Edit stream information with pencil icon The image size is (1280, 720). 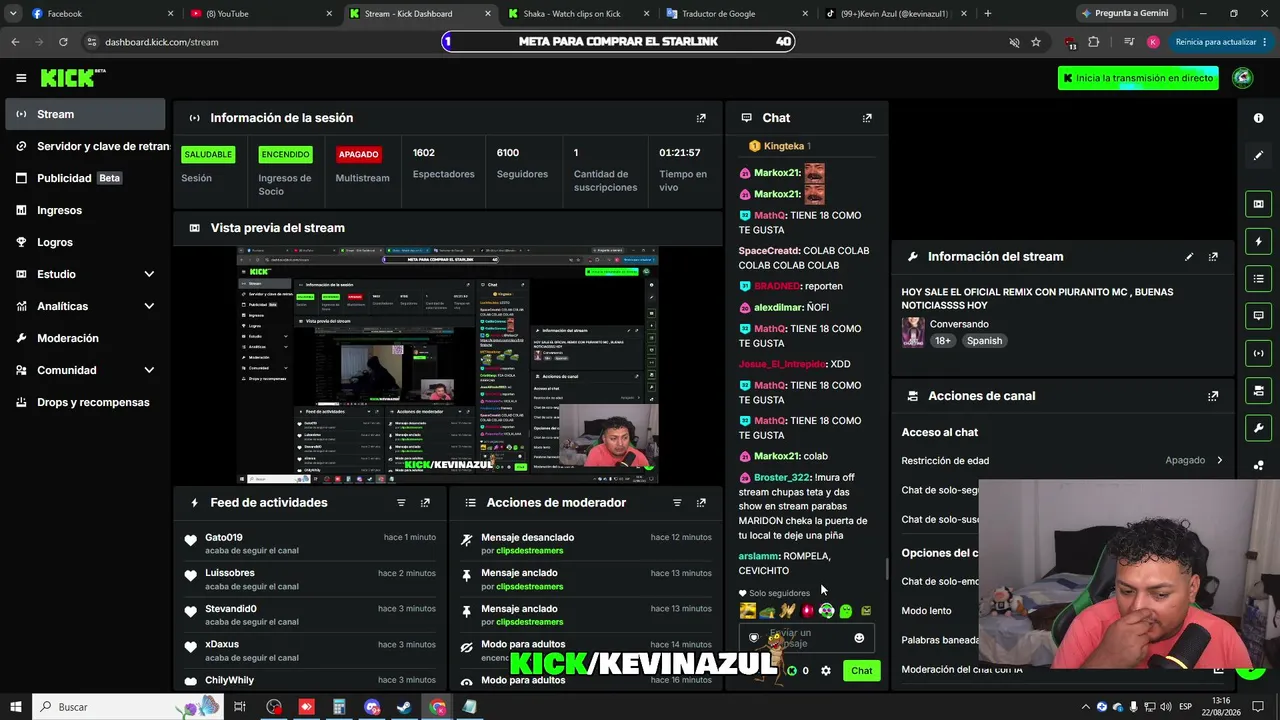point(1189,257)
